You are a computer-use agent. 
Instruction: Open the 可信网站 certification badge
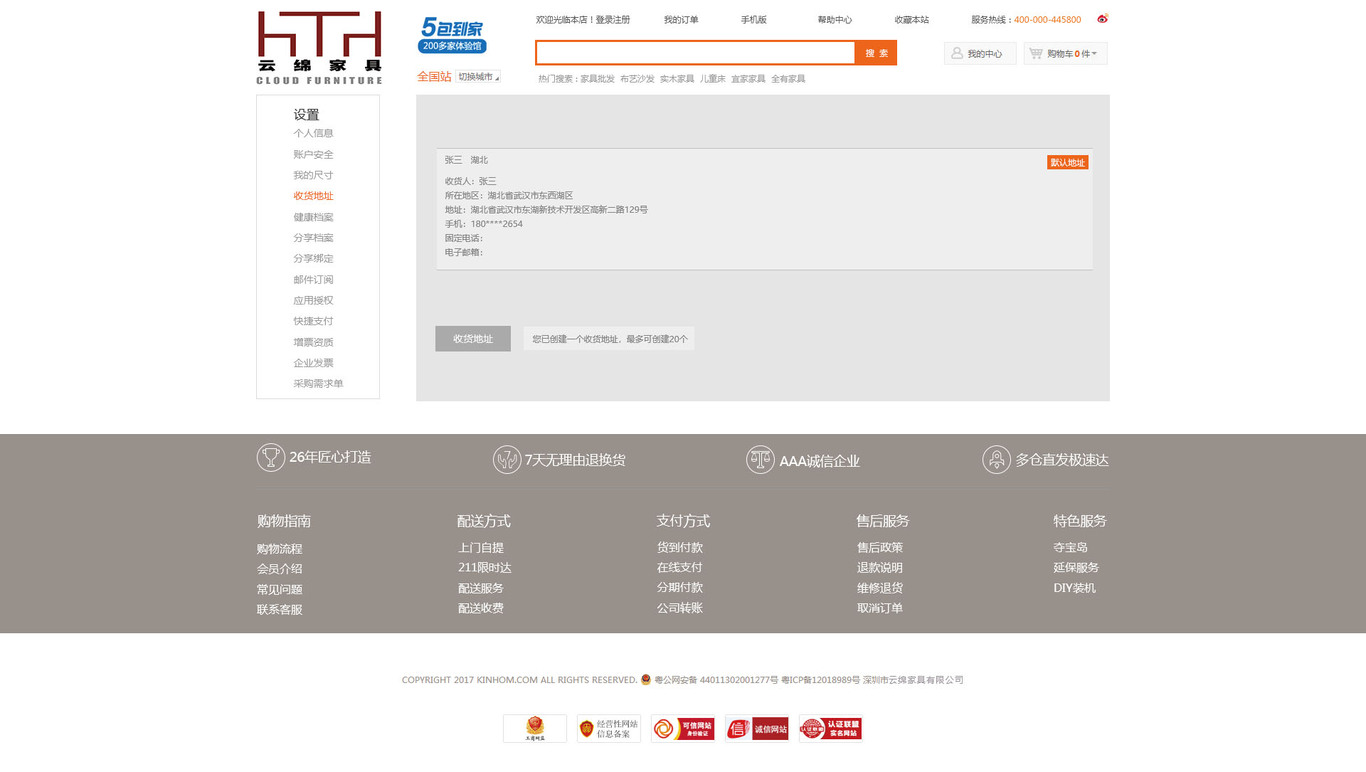click(683, 728)
